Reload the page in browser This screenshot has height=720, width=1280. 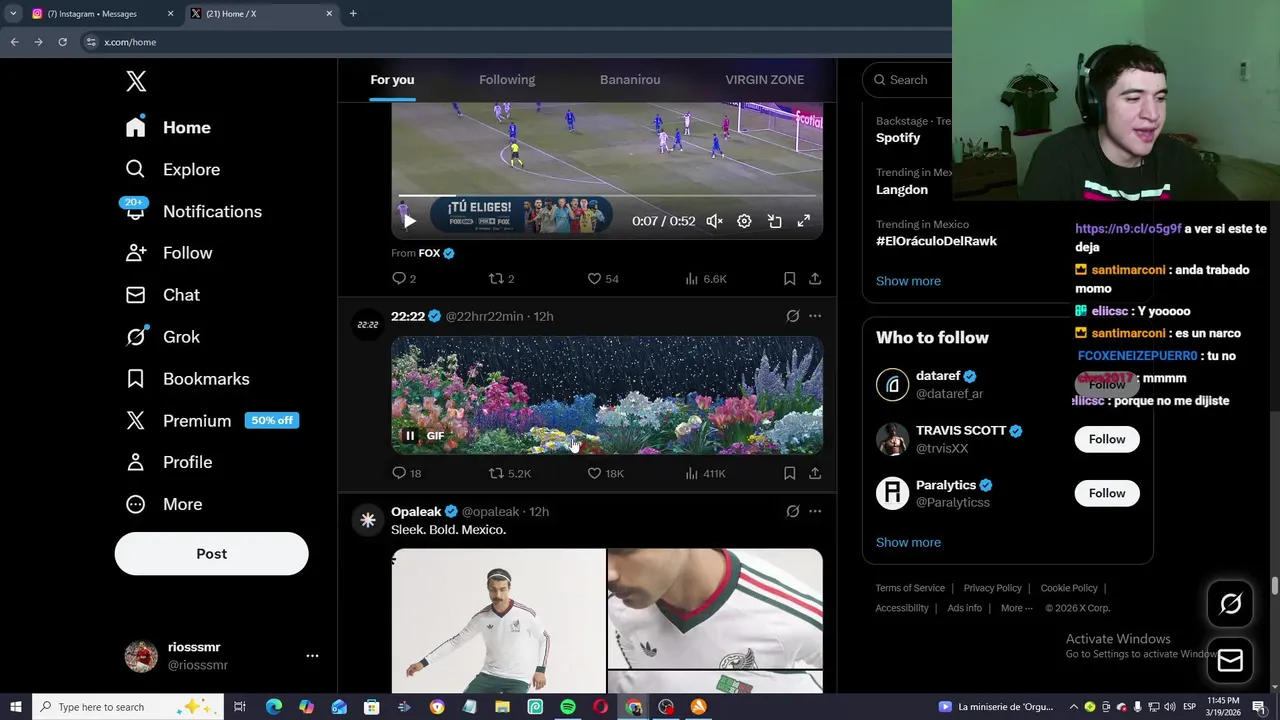(62, 42)
